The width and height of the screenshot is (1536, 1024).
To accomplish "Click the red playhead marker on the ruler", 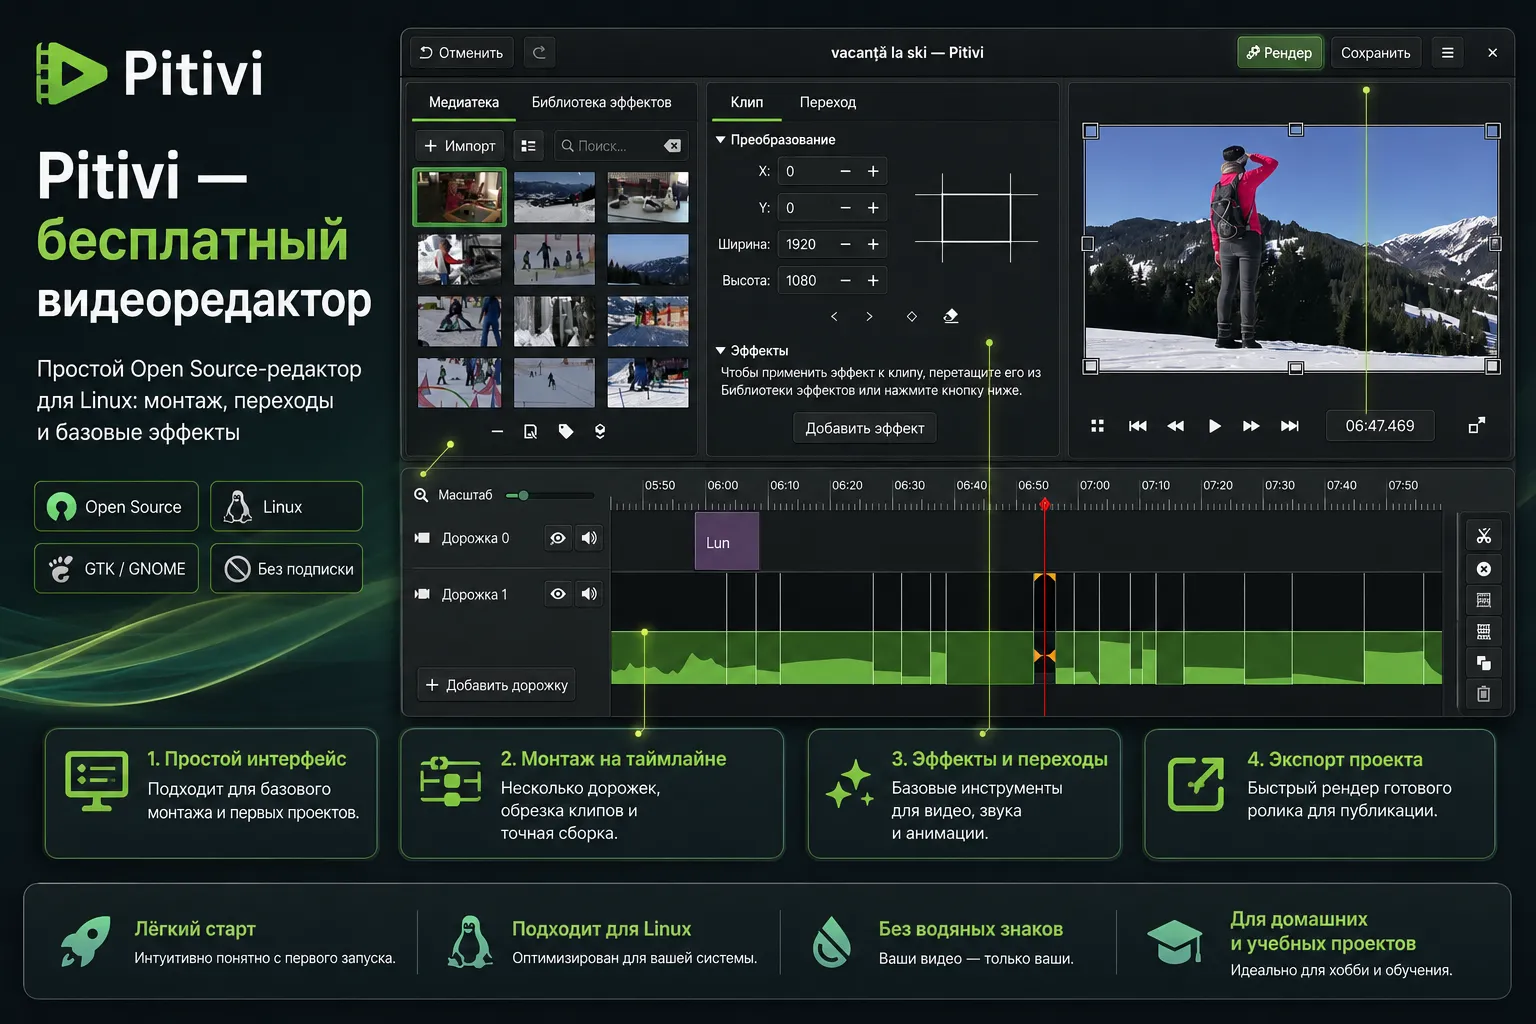I will click(1044, 504).
